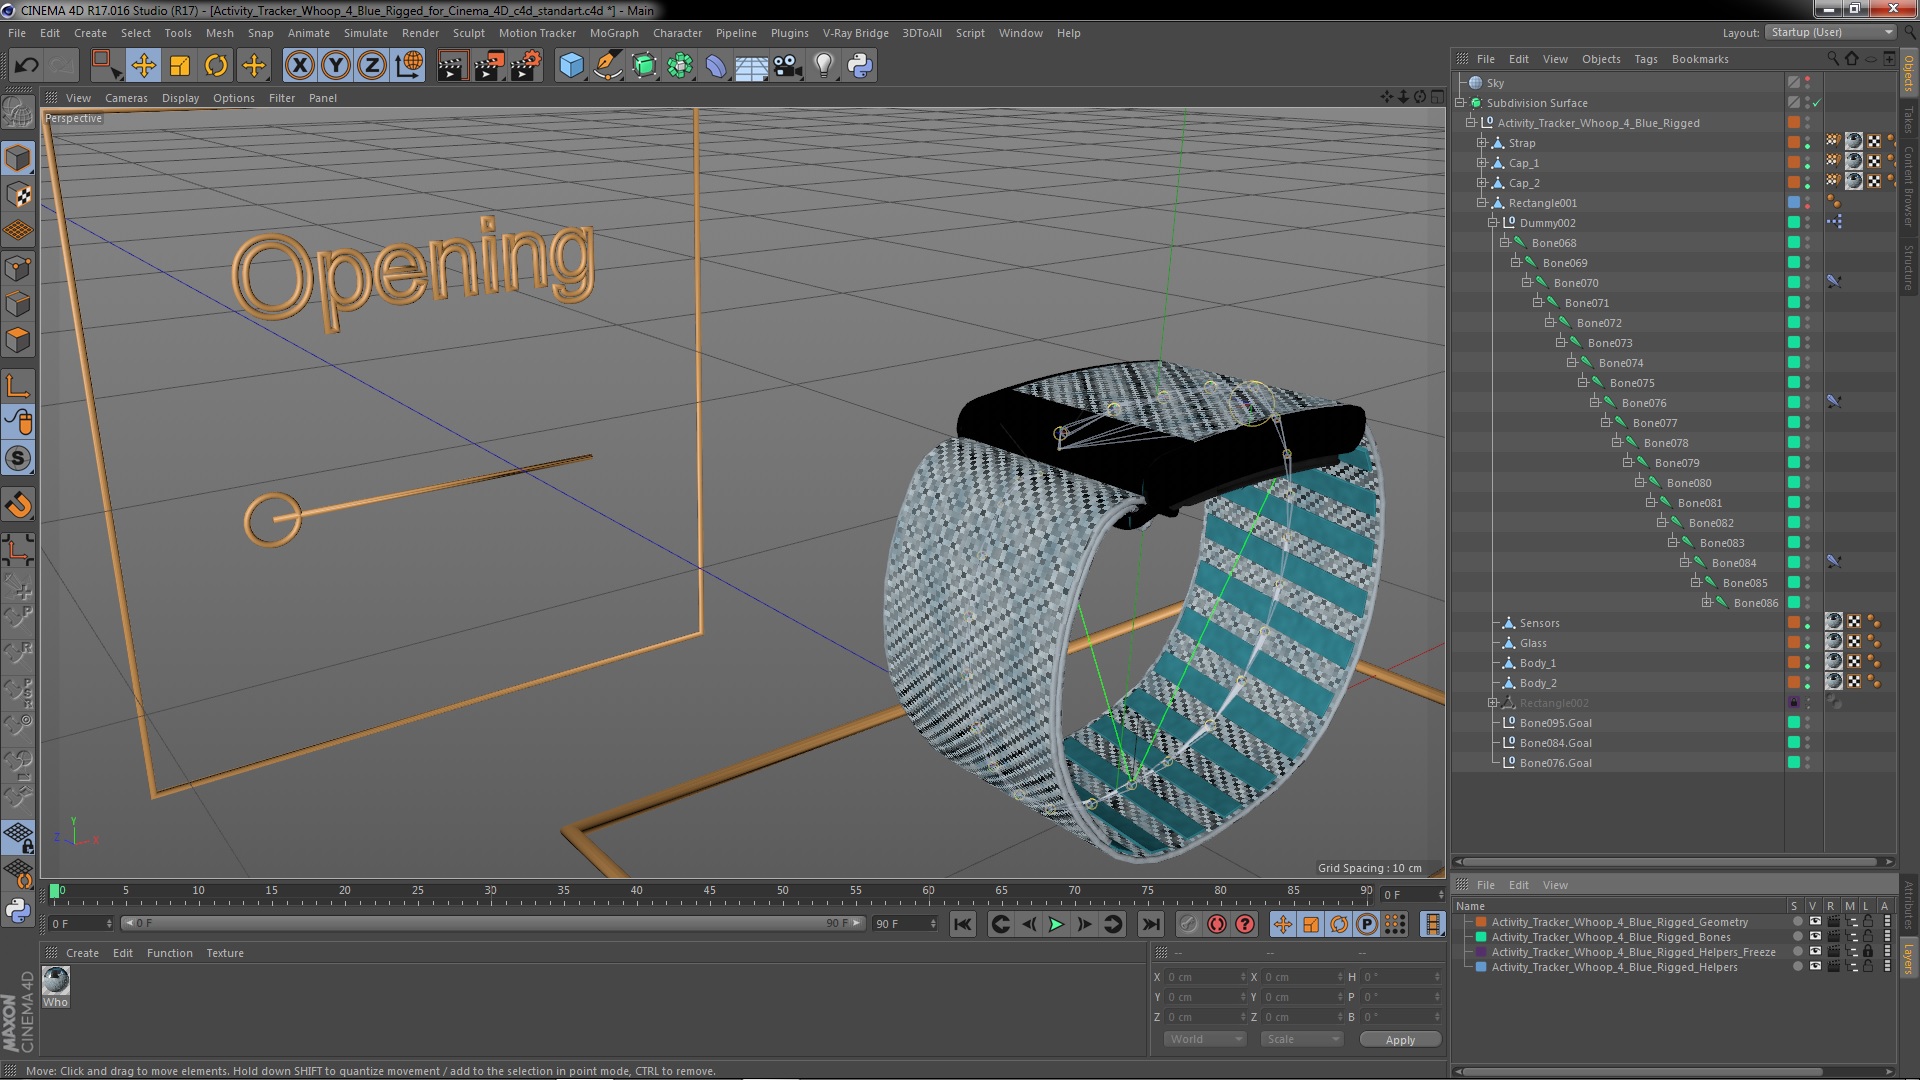Open the MoGraph menu

[613, 33]
